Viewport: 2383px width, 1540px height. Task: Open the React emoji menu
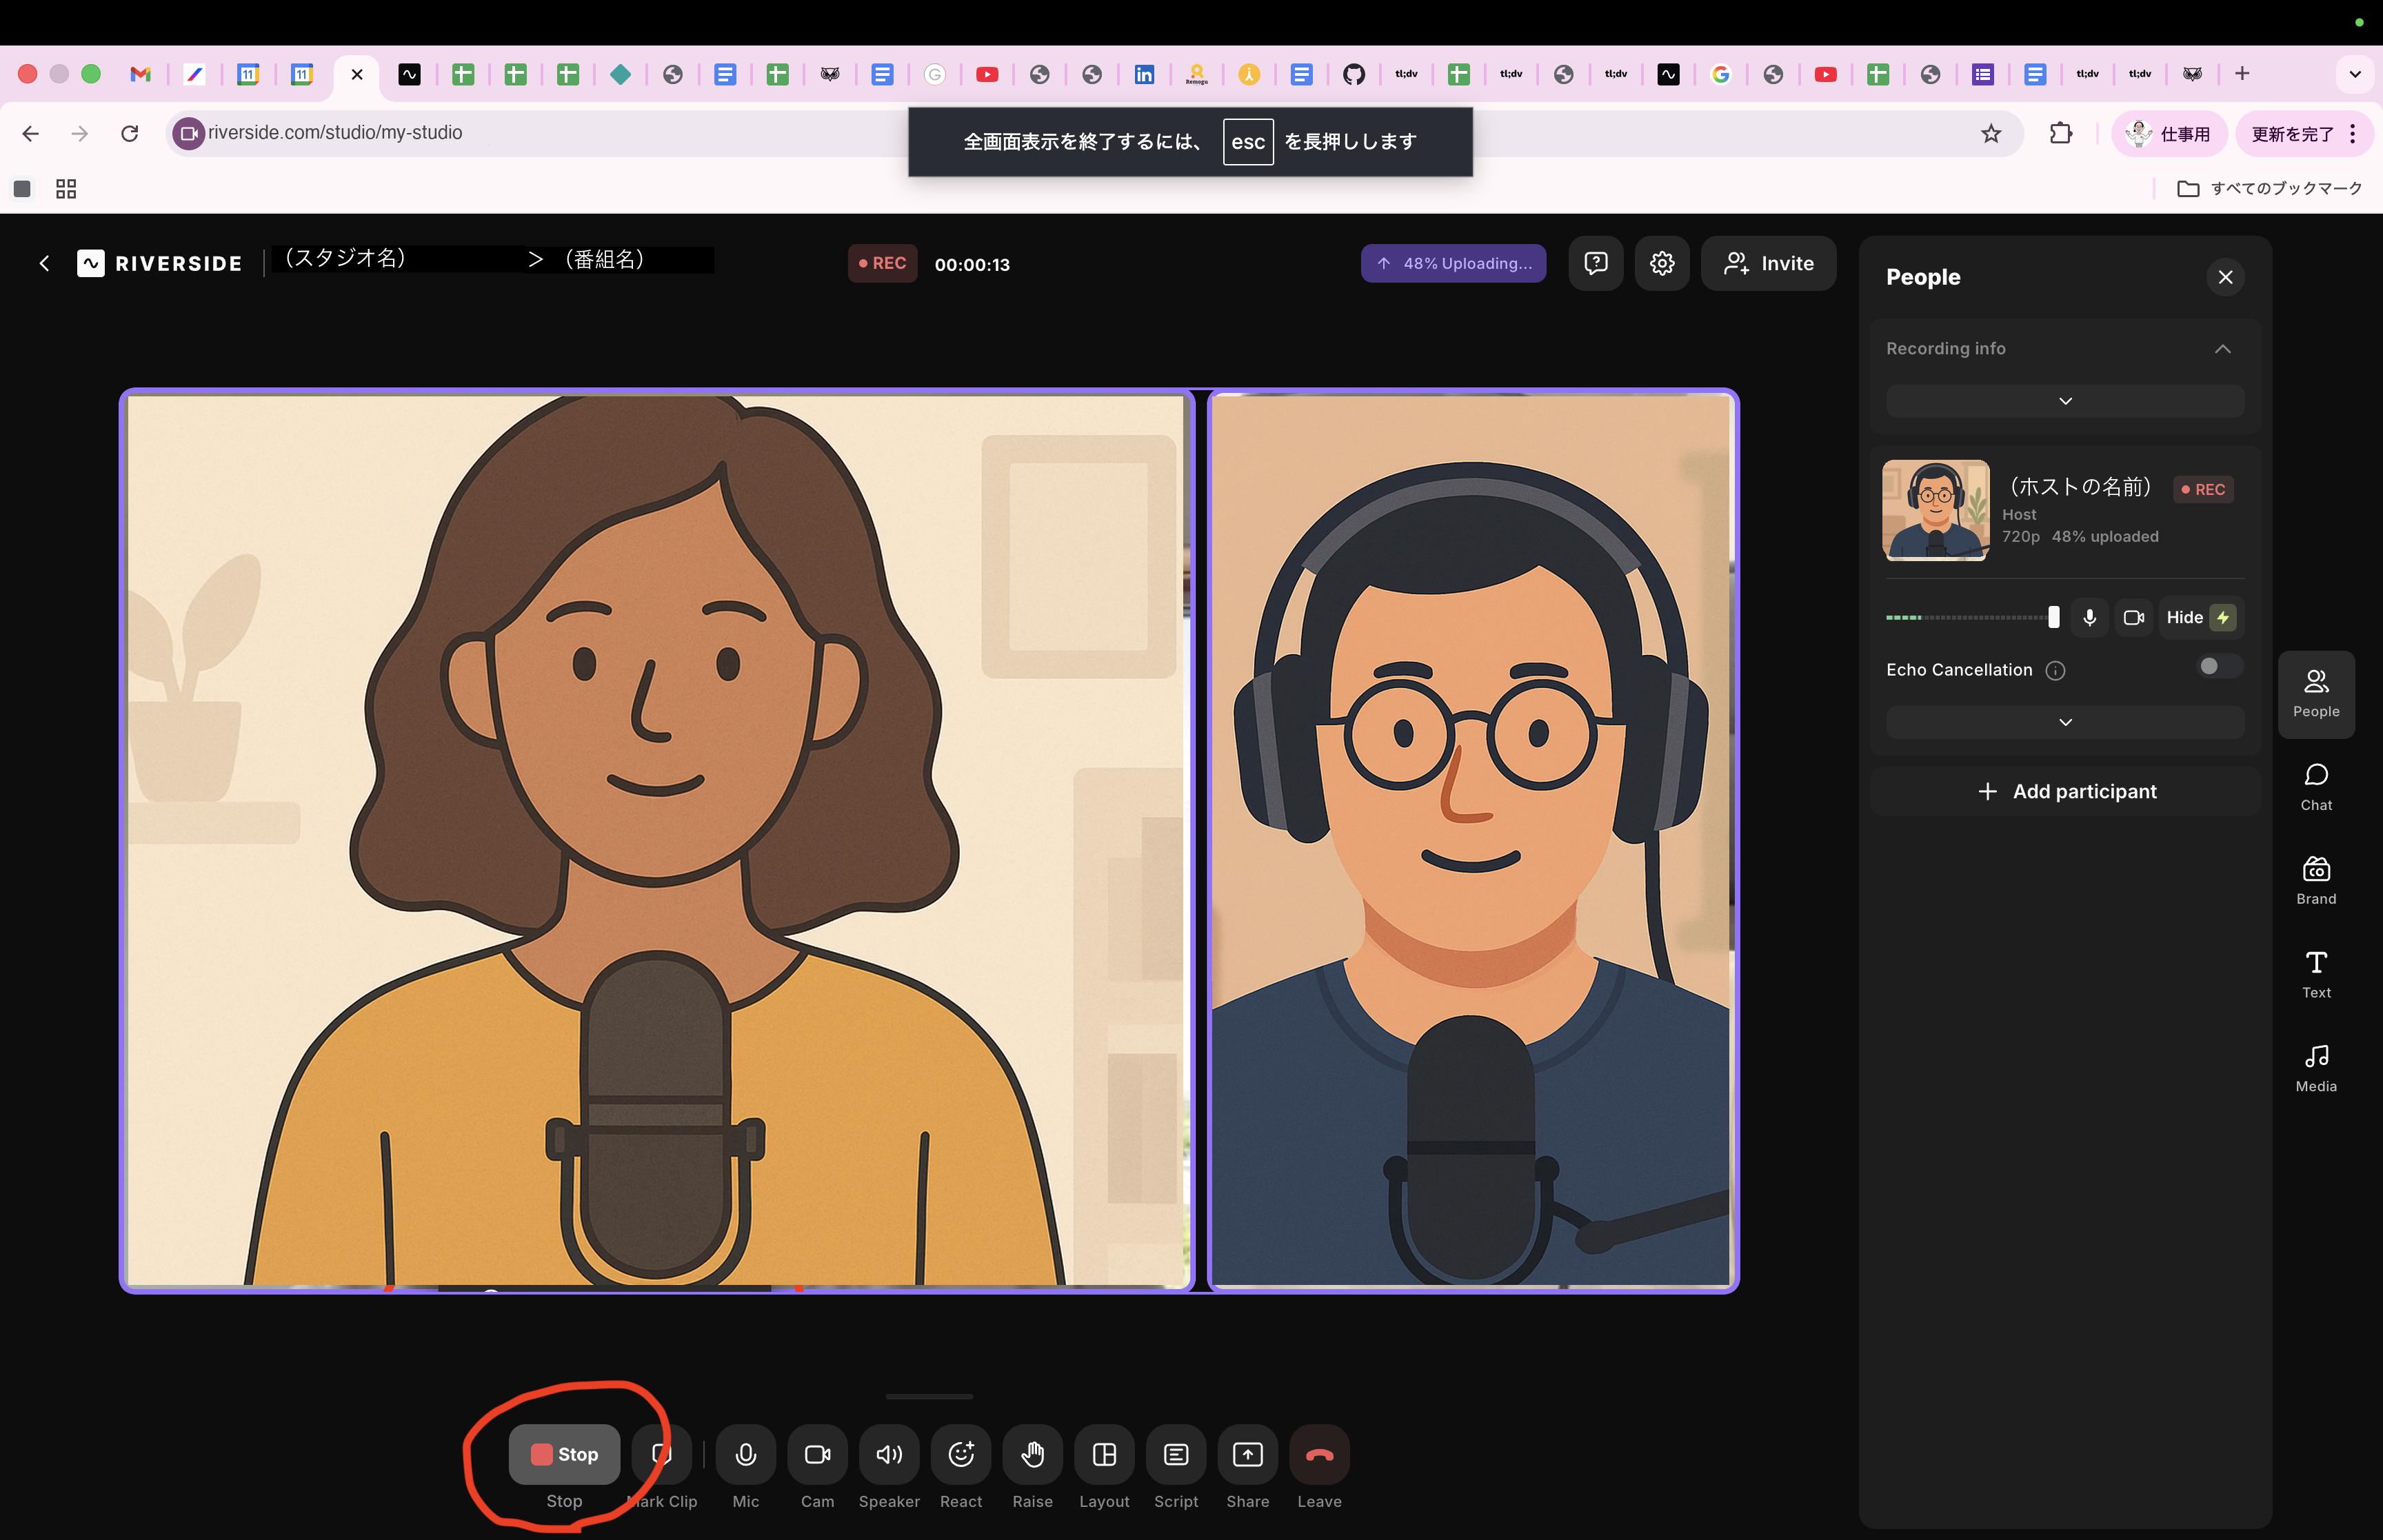[960, 1453]
